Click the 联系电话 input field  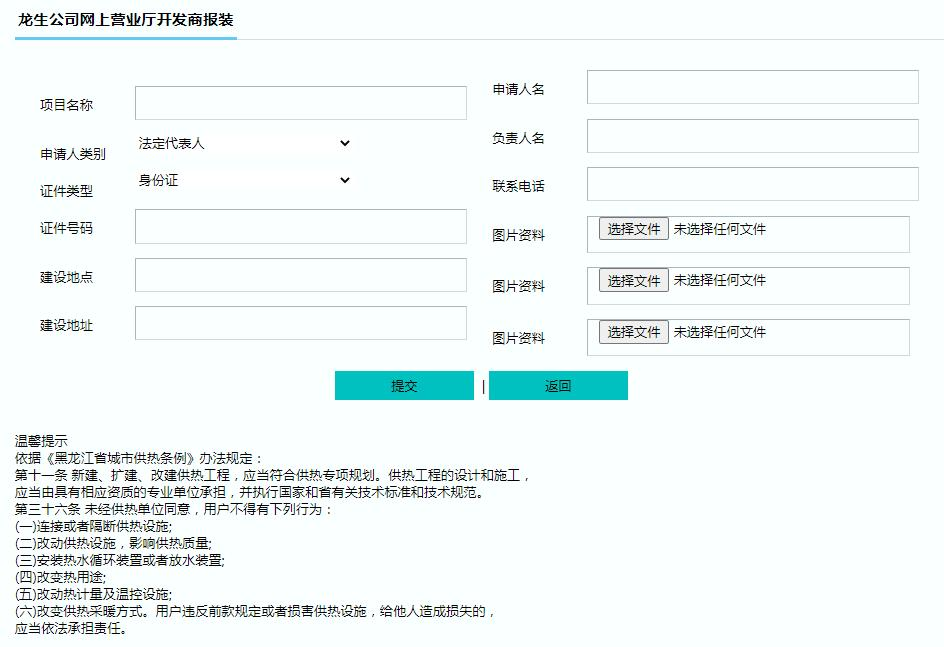[752, 184]
